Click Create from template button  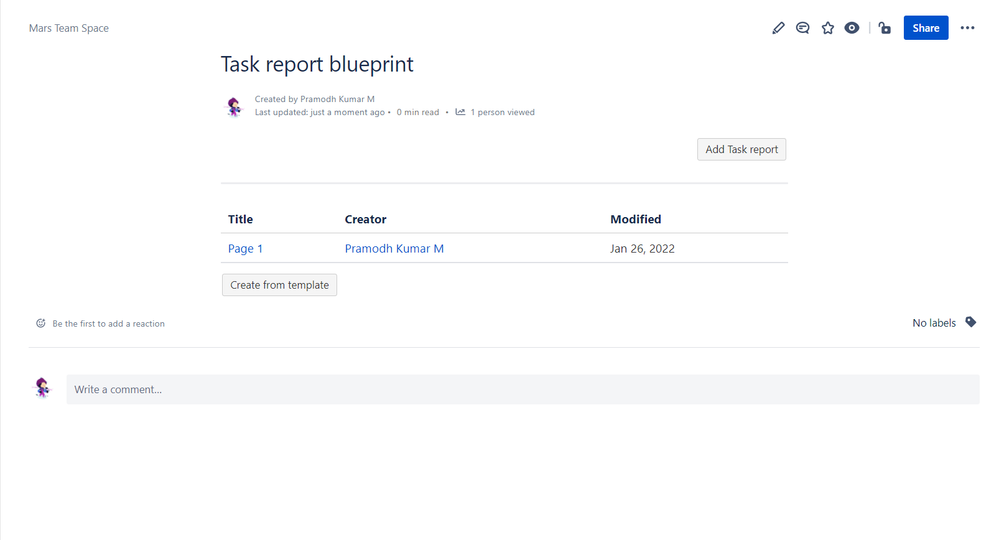279,285
